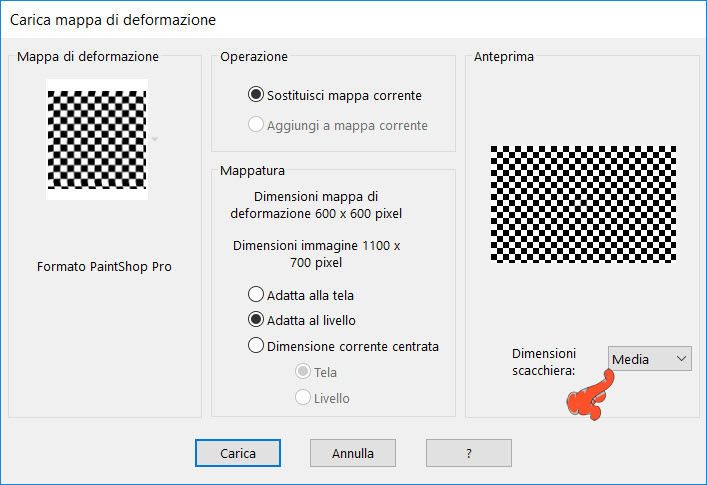
Task: Cancel with the Annulla button
Action: (x=353, y=453)
